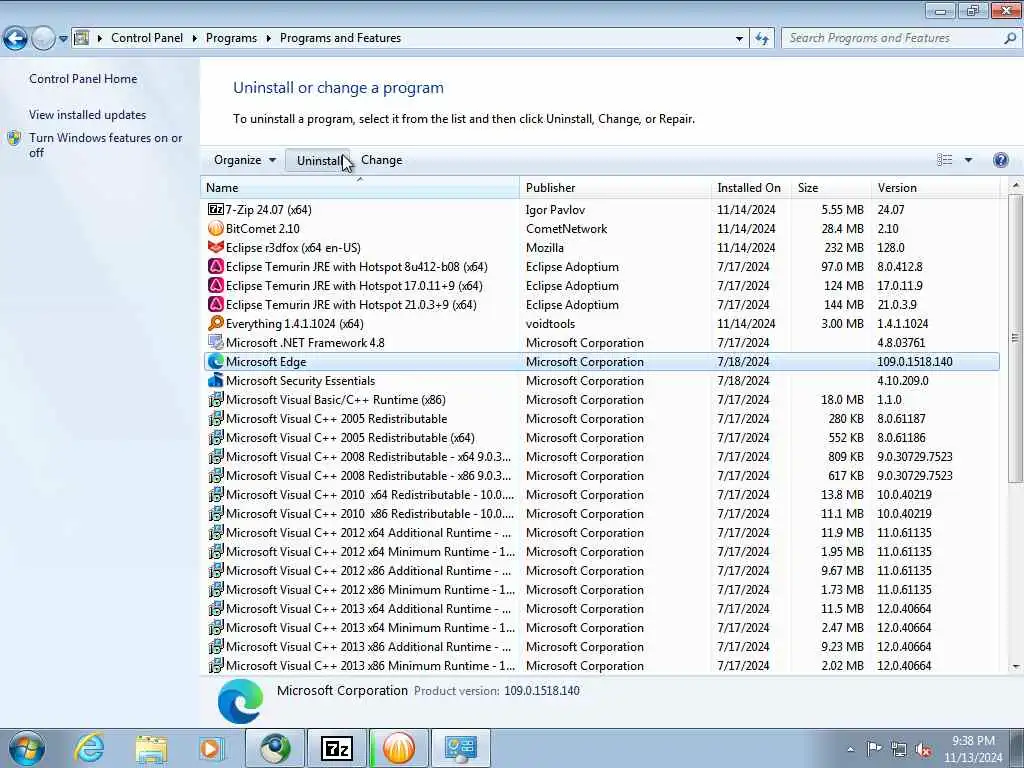Show hidden tray icons arrow
This screenshot has width=1024, height=768.
coord(850,750)
